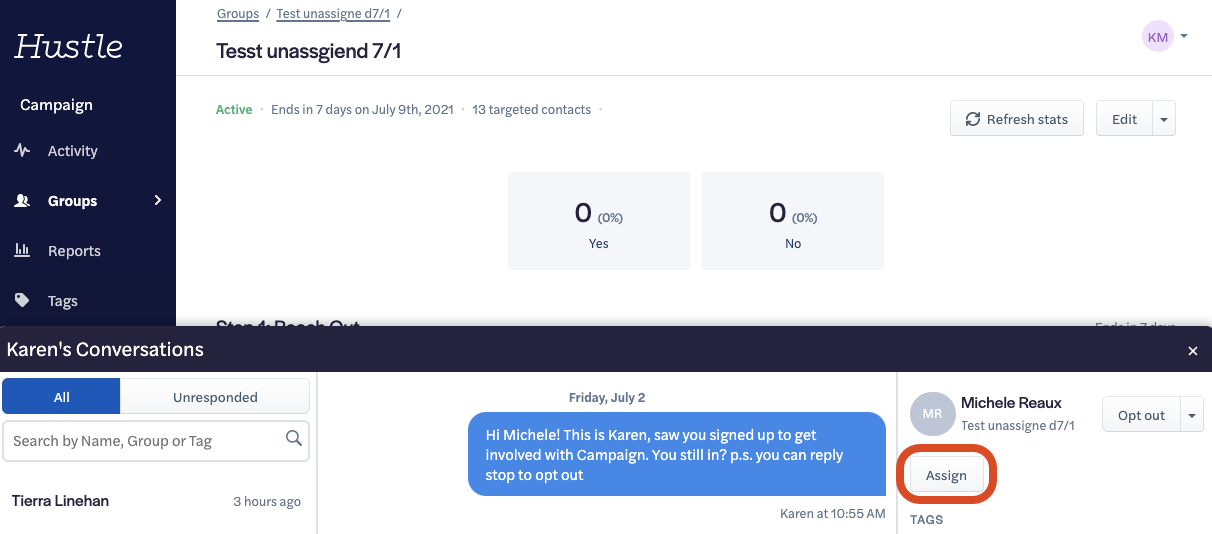Click the Activity pulse icon in sidebar

tap(22, 151)
